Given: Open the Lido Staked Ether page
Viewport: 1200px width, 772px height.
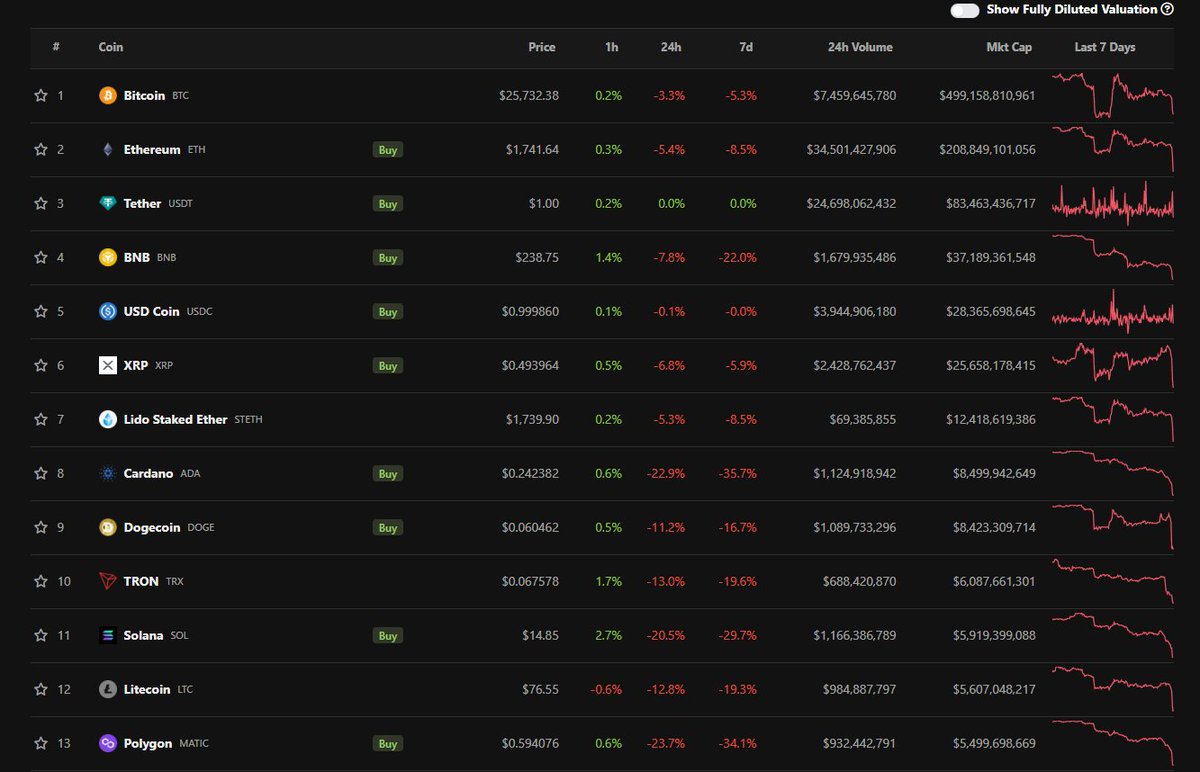Looking at the screenshot, I should 170,419.
